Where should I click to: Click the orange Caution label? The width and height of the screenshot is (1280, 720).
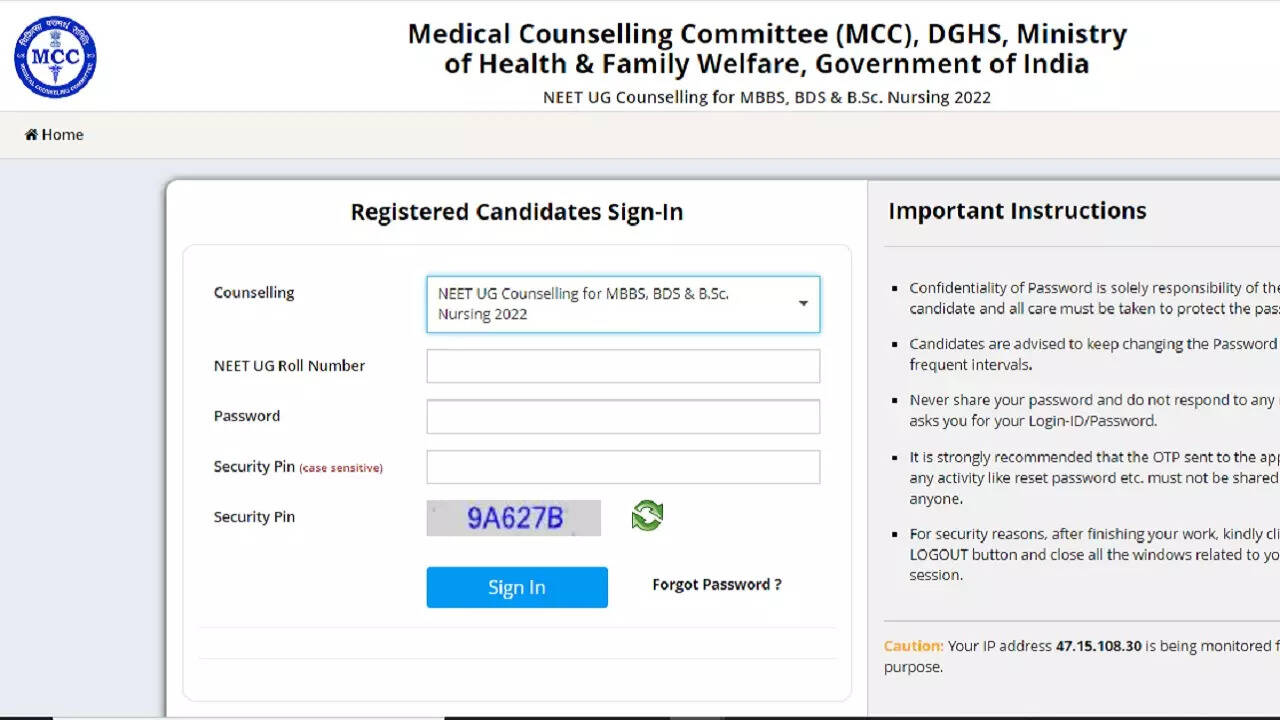[913, 646]
